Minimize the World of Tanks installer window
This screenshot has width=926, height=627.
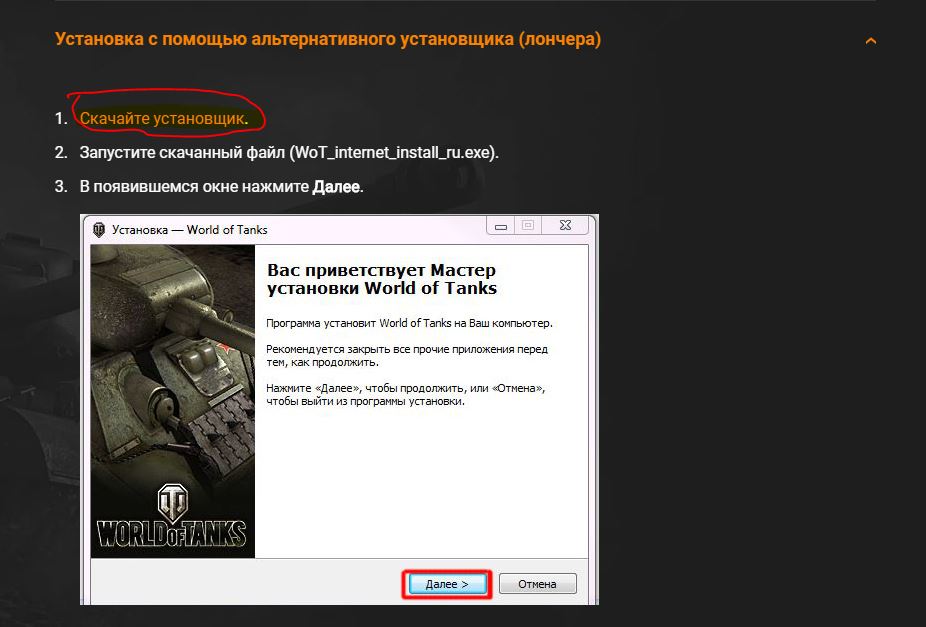pos(501,226)
